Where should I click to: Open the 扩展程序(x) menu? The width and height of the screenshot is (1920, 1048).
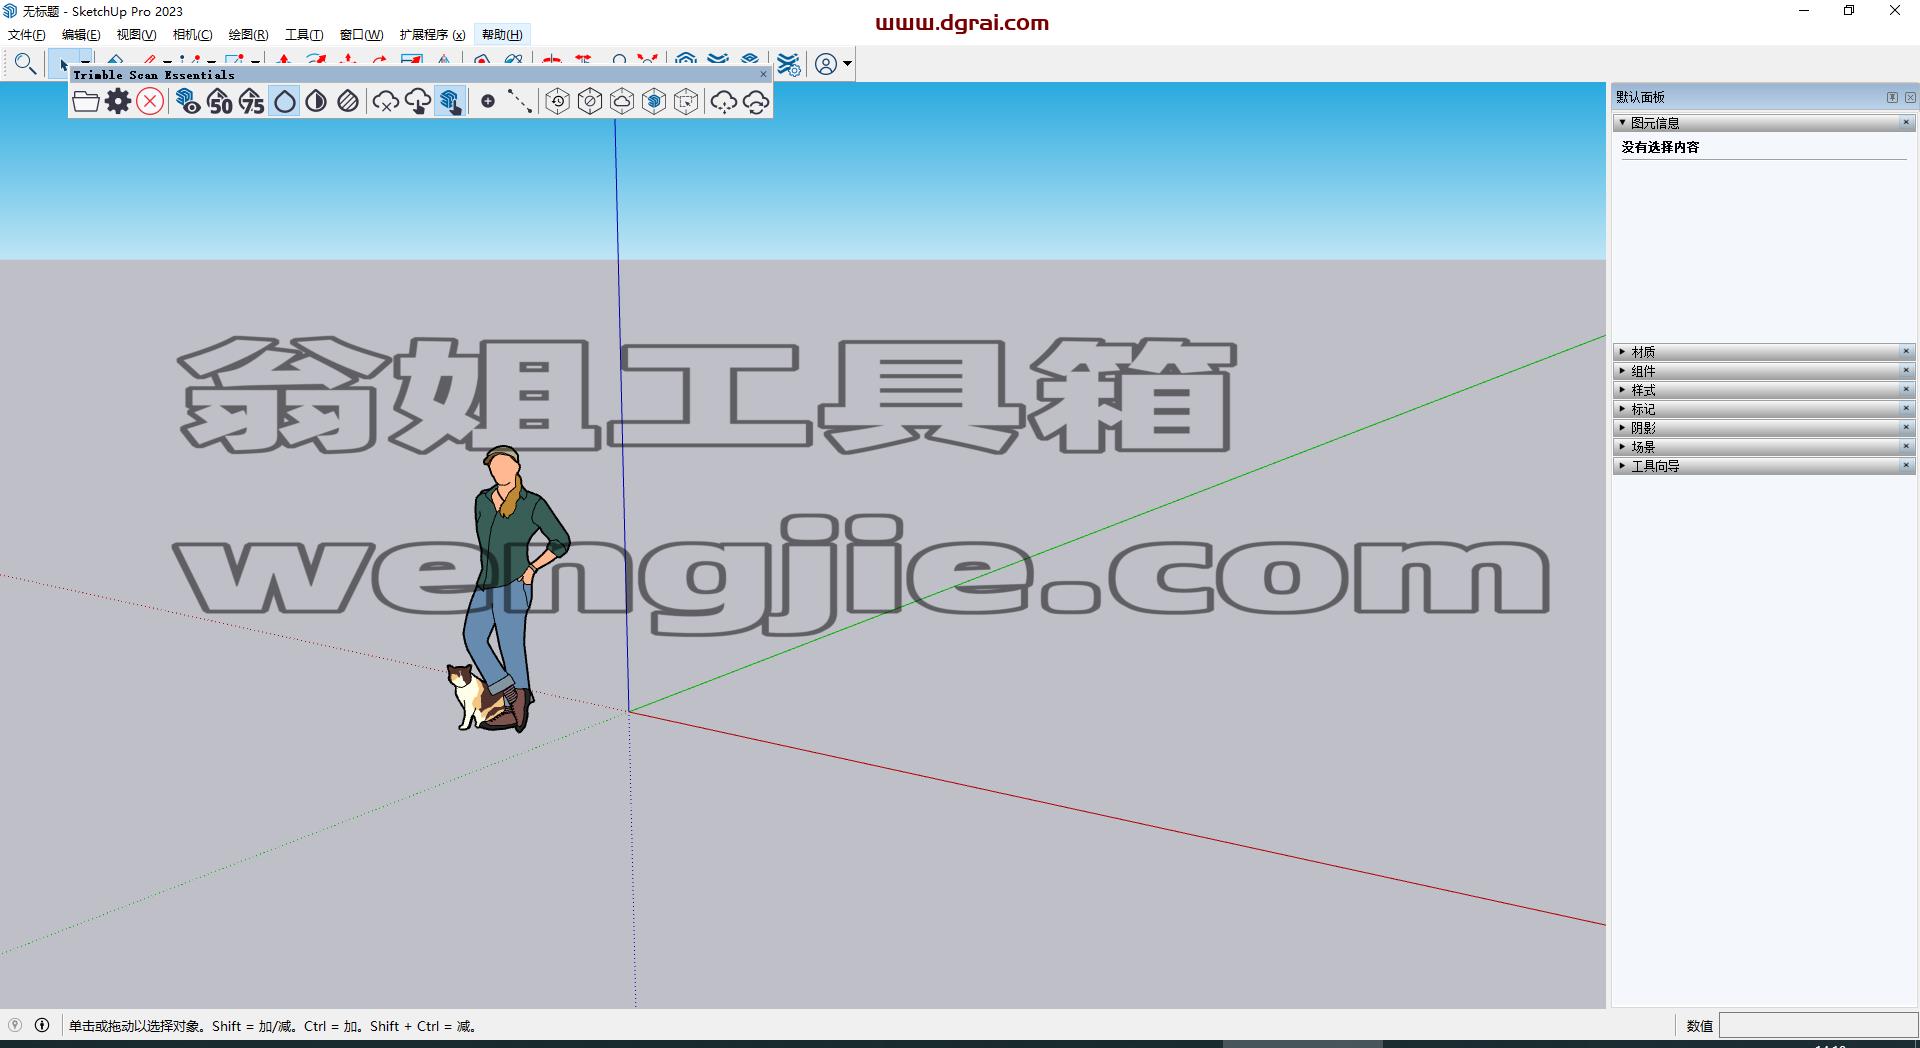click(432, 35)
